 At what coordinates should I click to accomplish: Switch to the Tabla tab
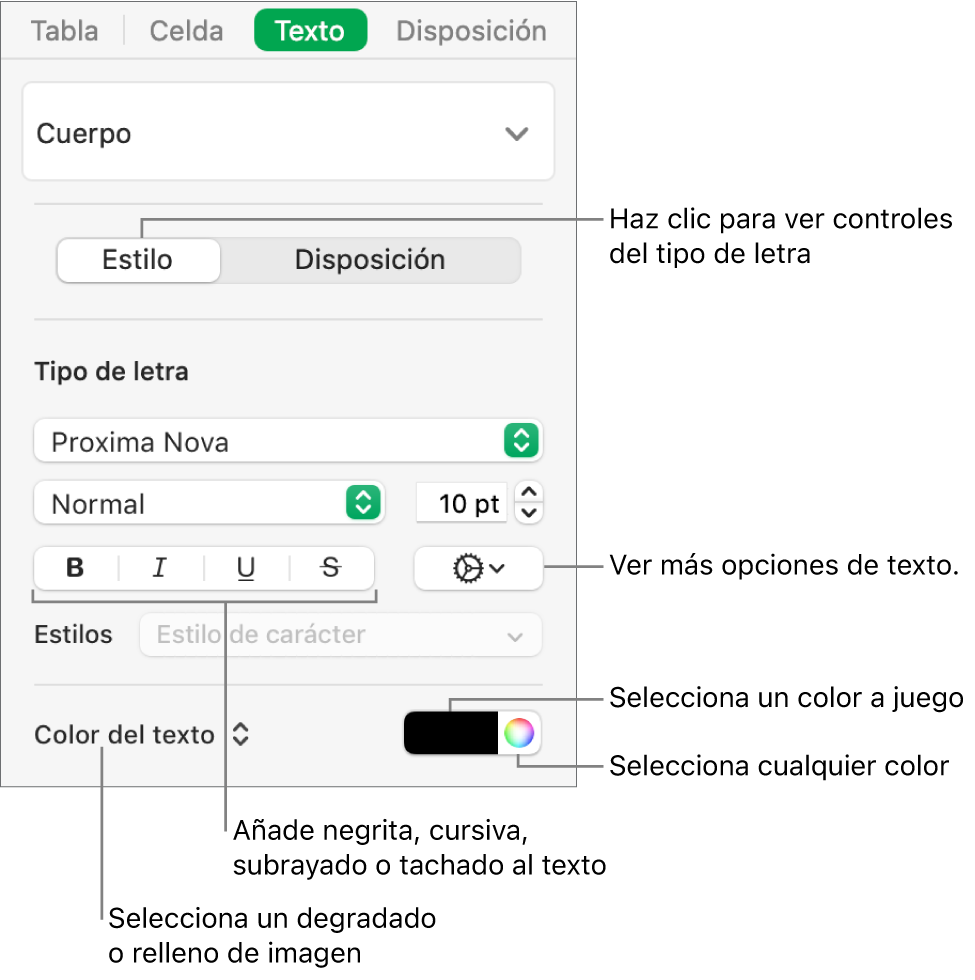(64, 31)
